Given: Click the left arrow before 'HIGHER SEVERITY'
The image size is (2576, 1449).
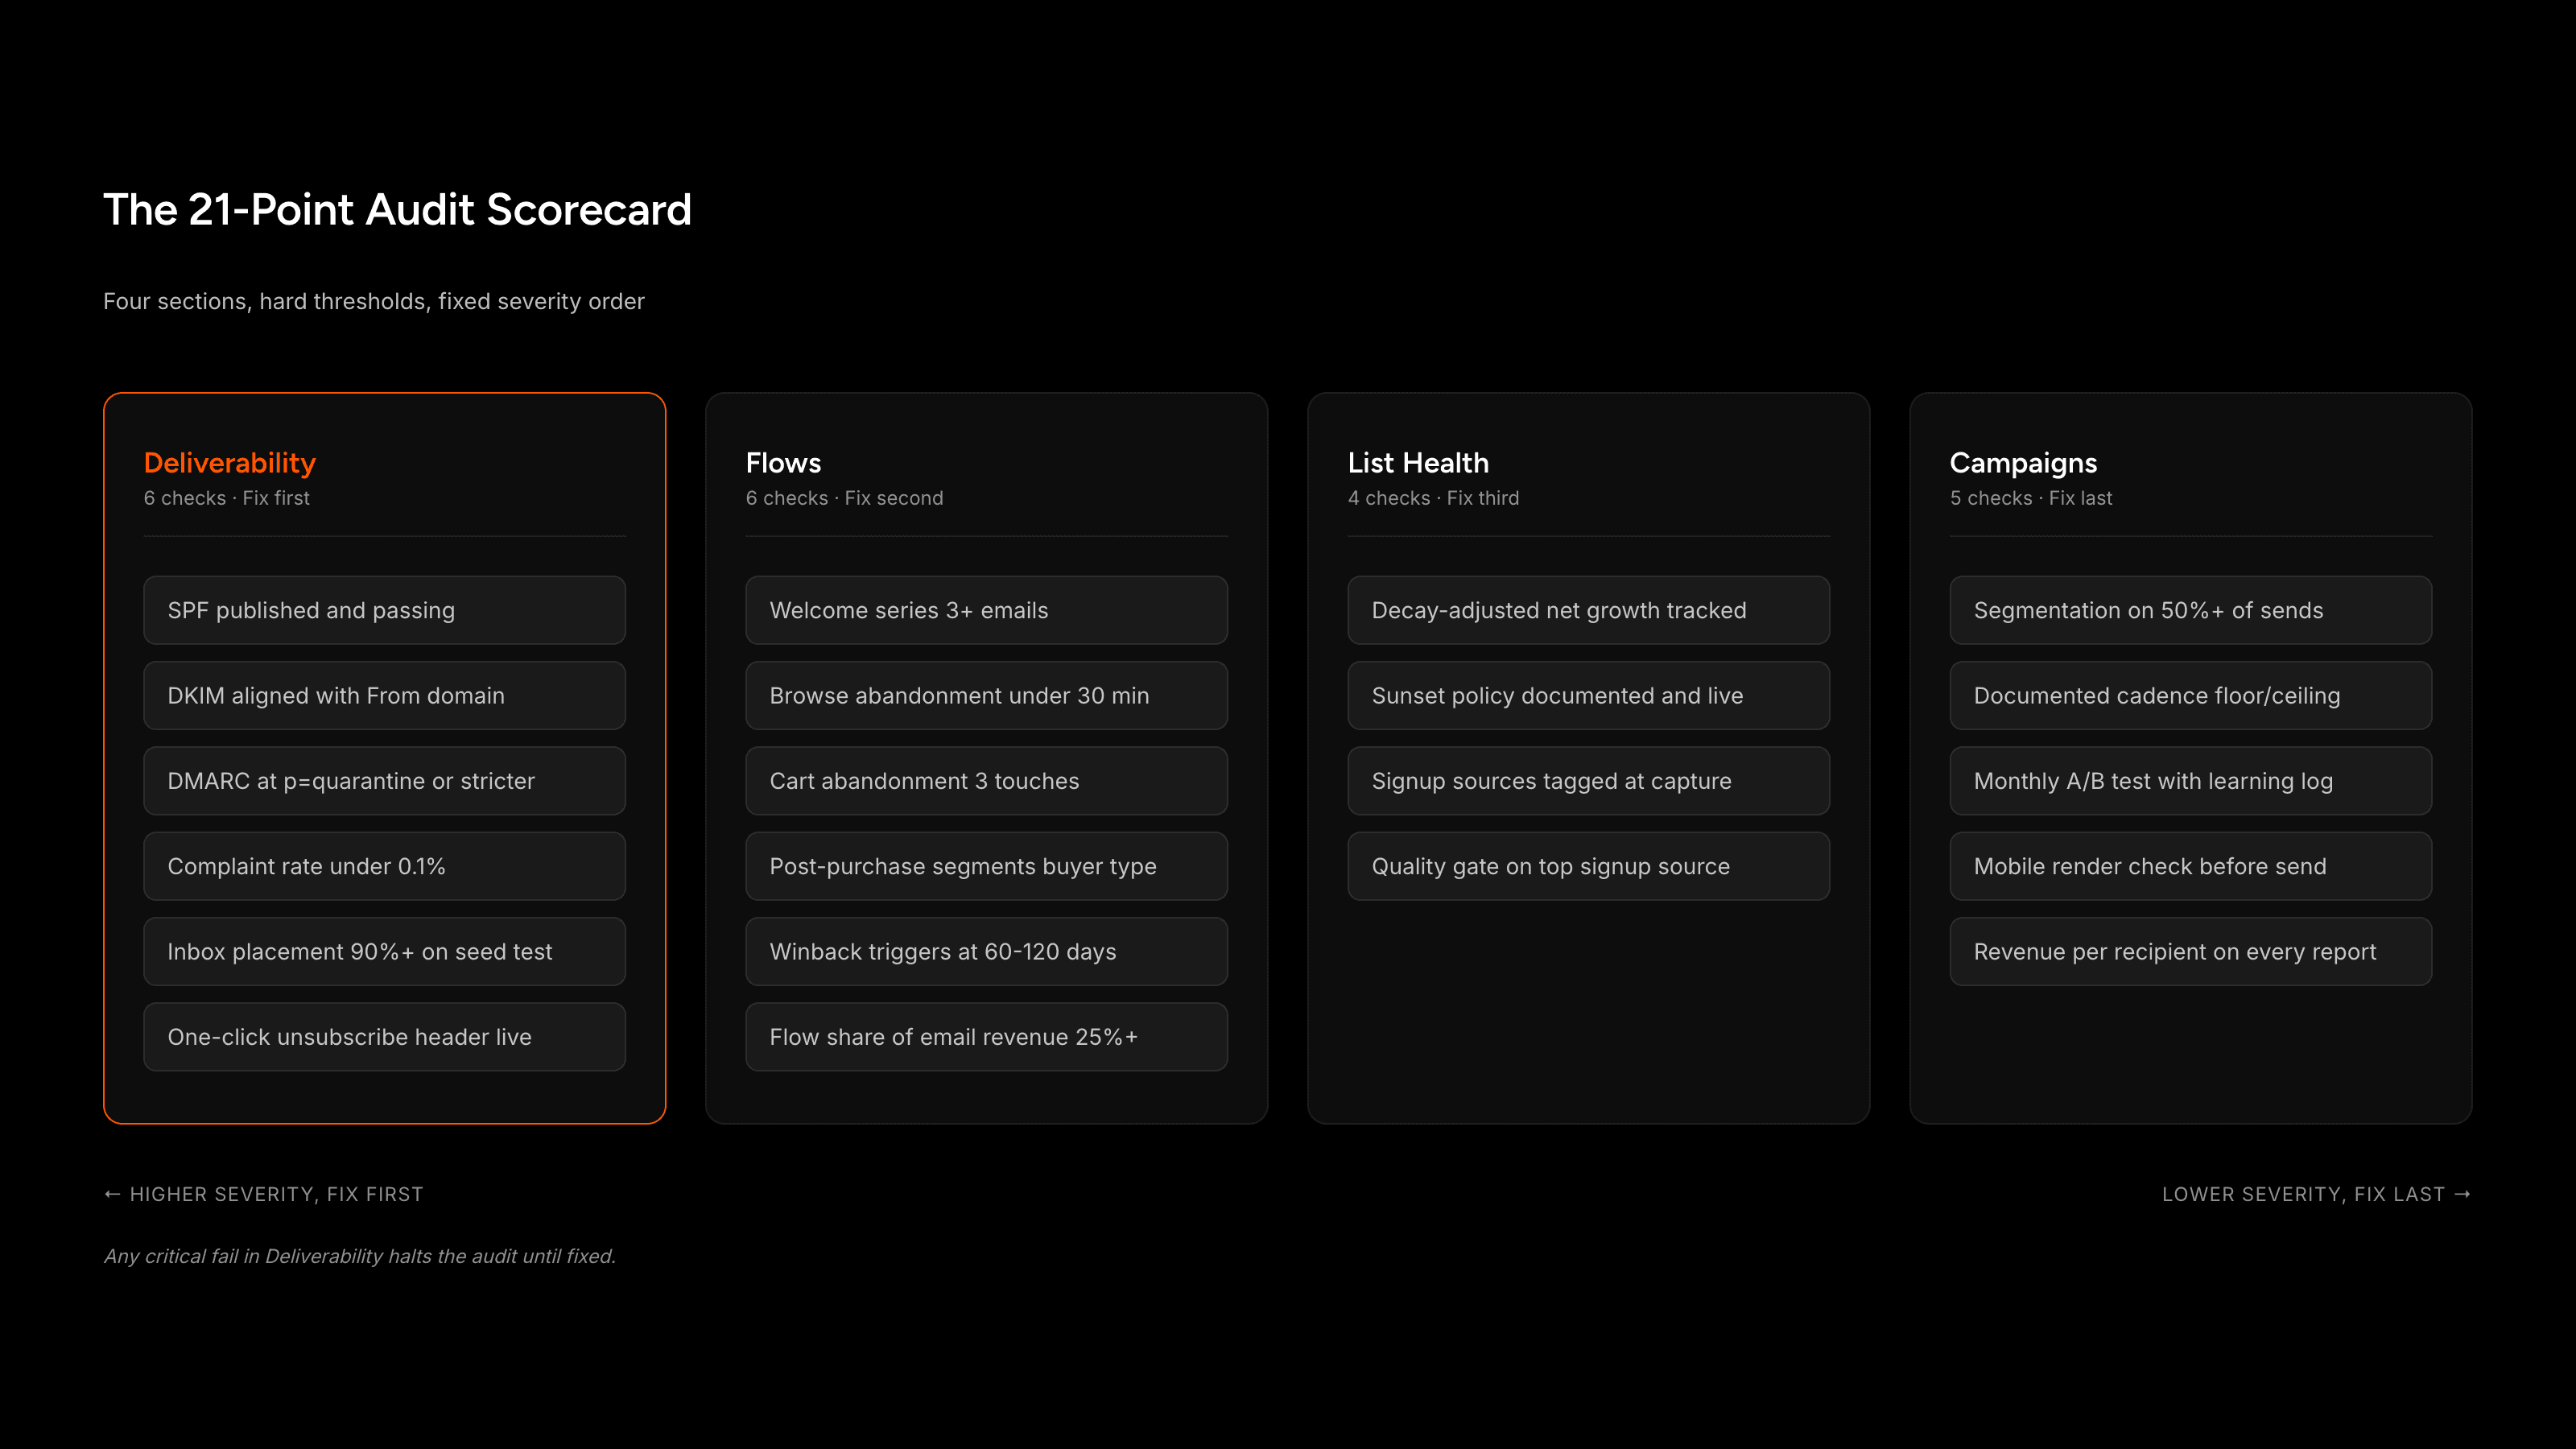Looking at the screenshot, I should [113, 1194].
